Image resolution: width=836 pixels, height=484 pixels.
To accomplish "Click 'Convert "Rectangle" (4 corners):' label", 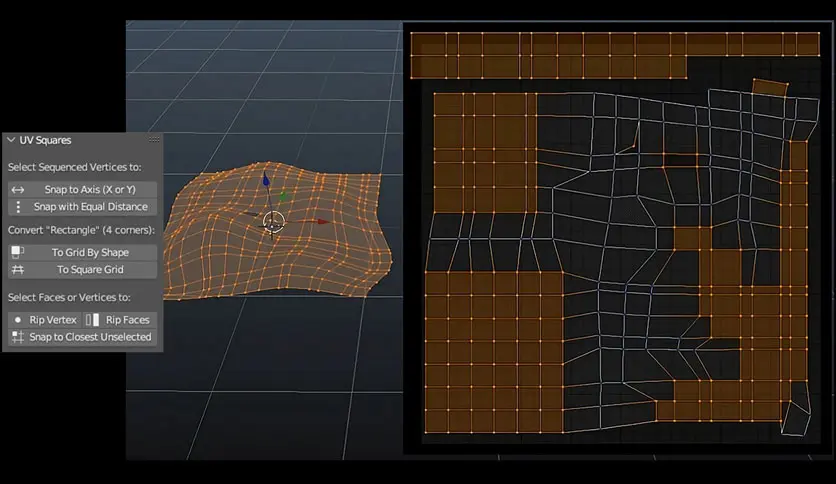I will pyautogui.click(x=81, y=230).
